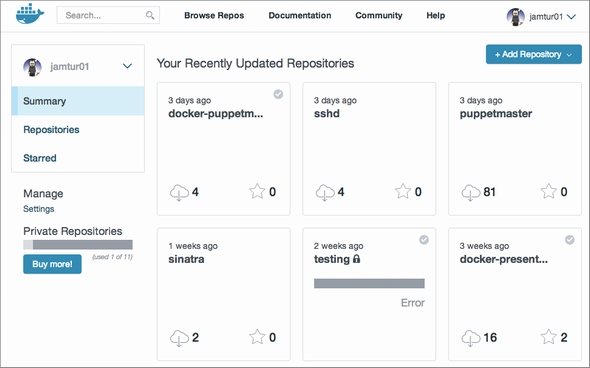Click the star count '2' on docker-present...
590x368 pixels.
564,338
